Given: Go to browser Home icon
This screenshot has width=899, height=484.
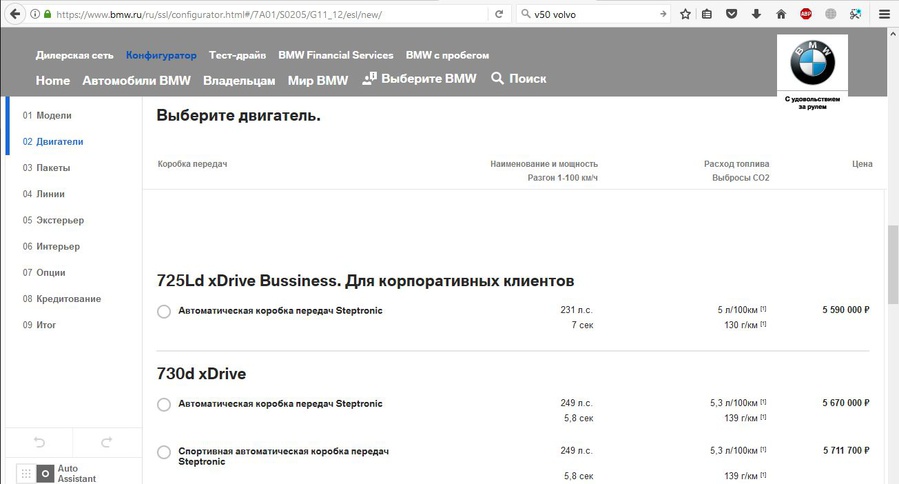Looking at the screenshot, I should tap(781, 14).
